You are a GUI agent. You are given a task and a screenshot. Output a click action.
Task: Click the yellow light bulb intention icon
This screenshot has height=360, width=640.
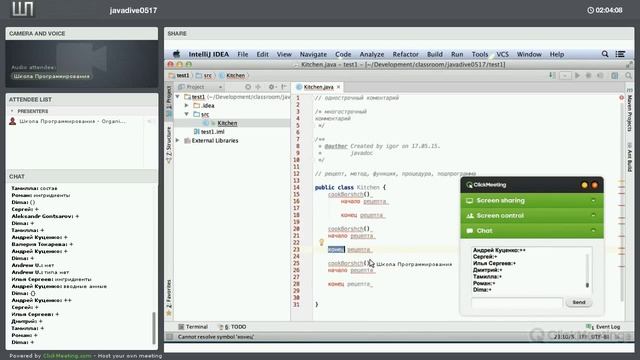(x=322, y=242)
